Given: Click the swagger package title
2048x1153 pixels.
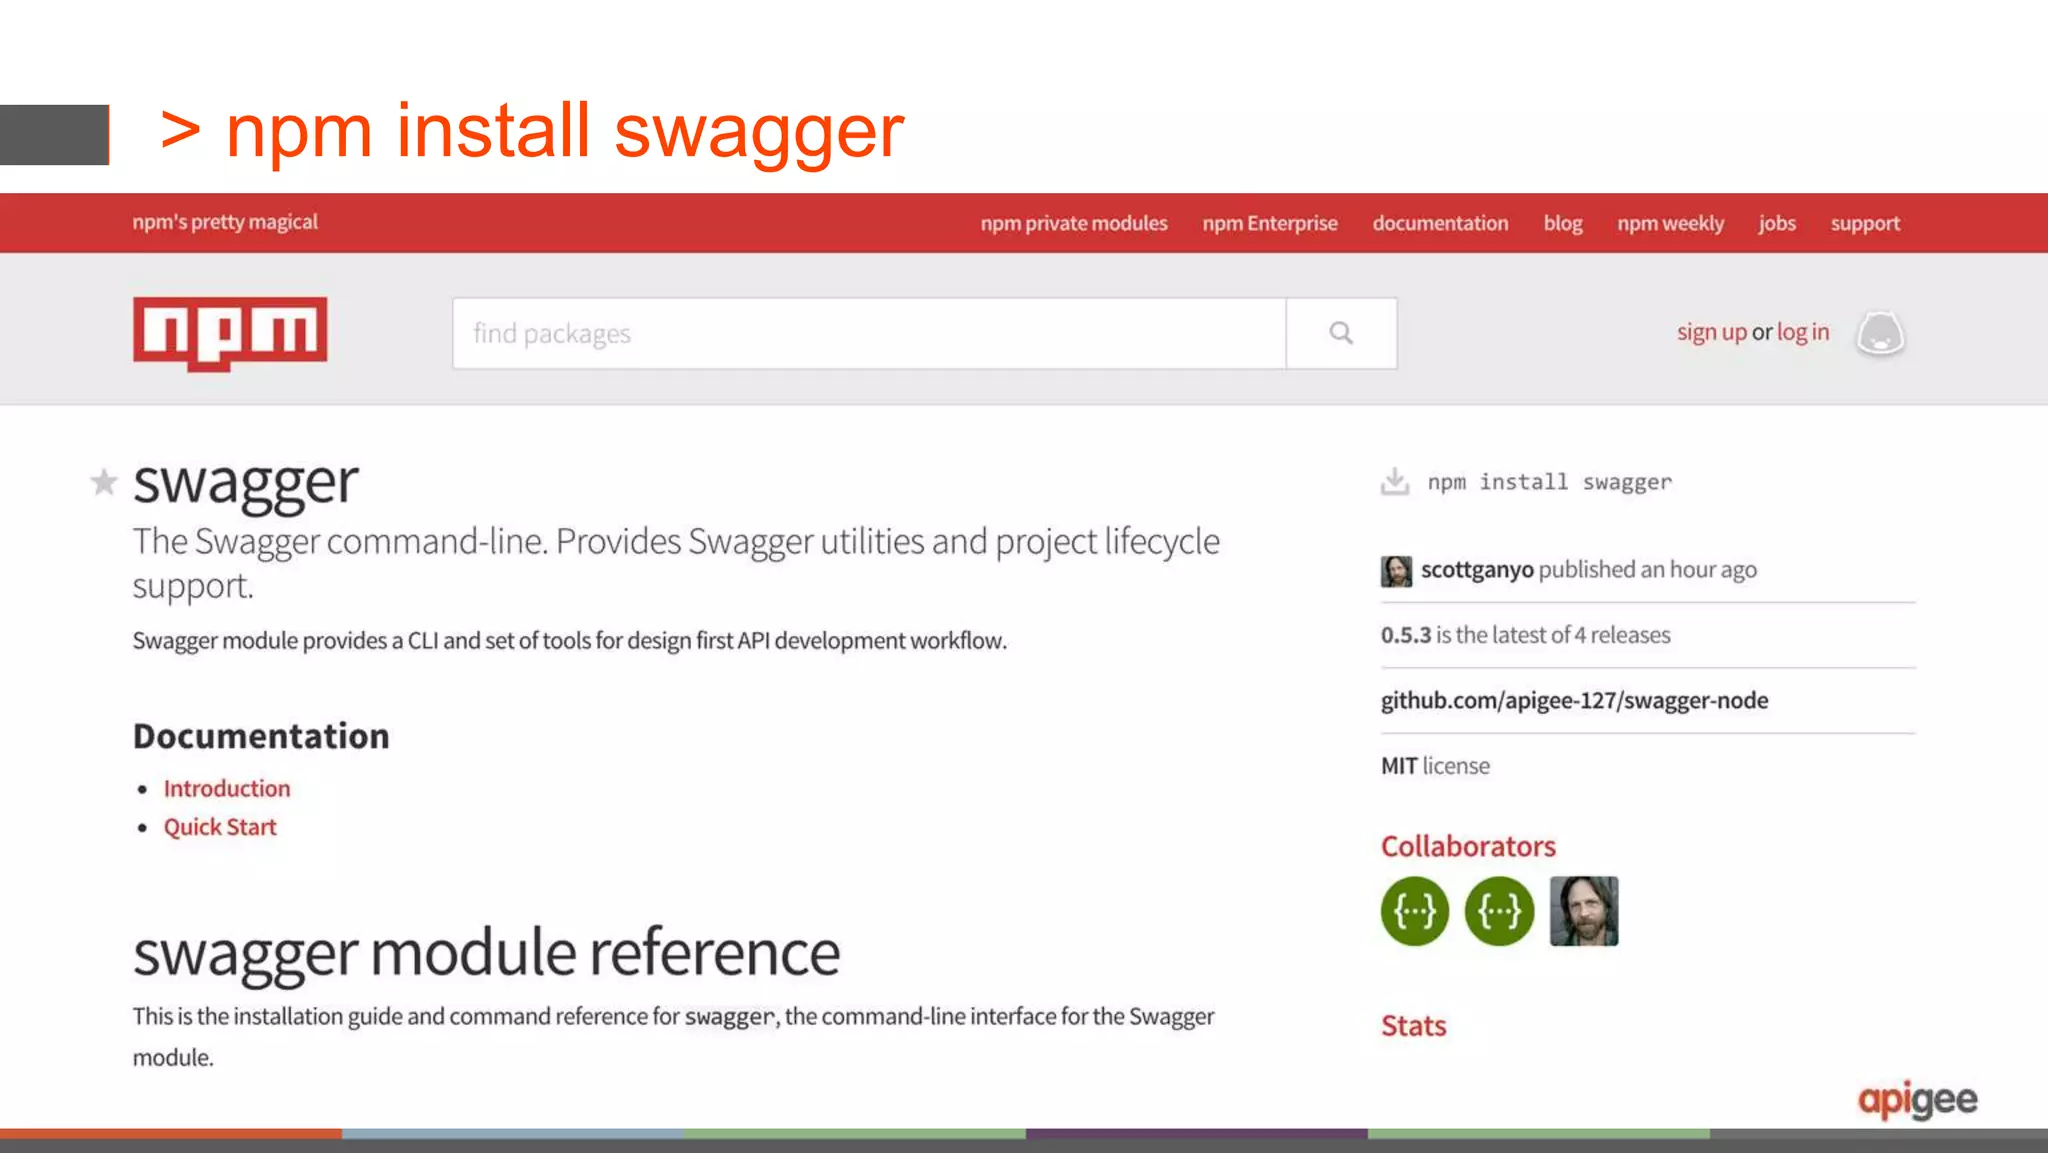Looking at the screenshot, I should (246, 483).
